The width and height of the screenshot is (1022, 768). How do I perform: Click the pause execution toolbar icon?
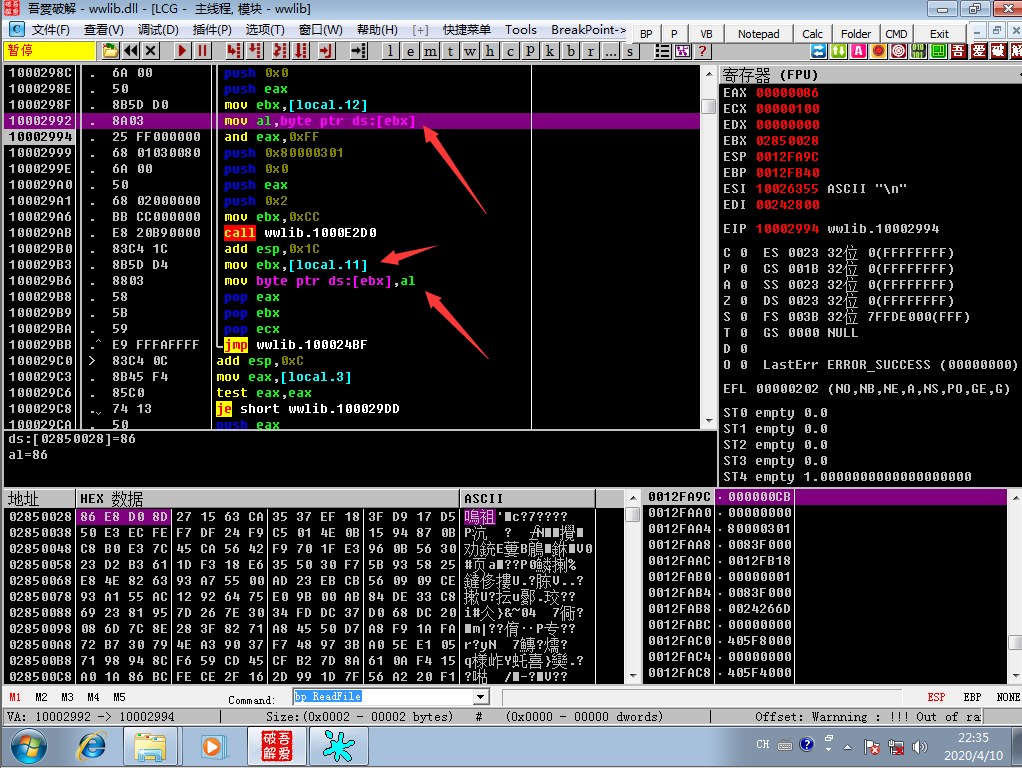point(202,51)
